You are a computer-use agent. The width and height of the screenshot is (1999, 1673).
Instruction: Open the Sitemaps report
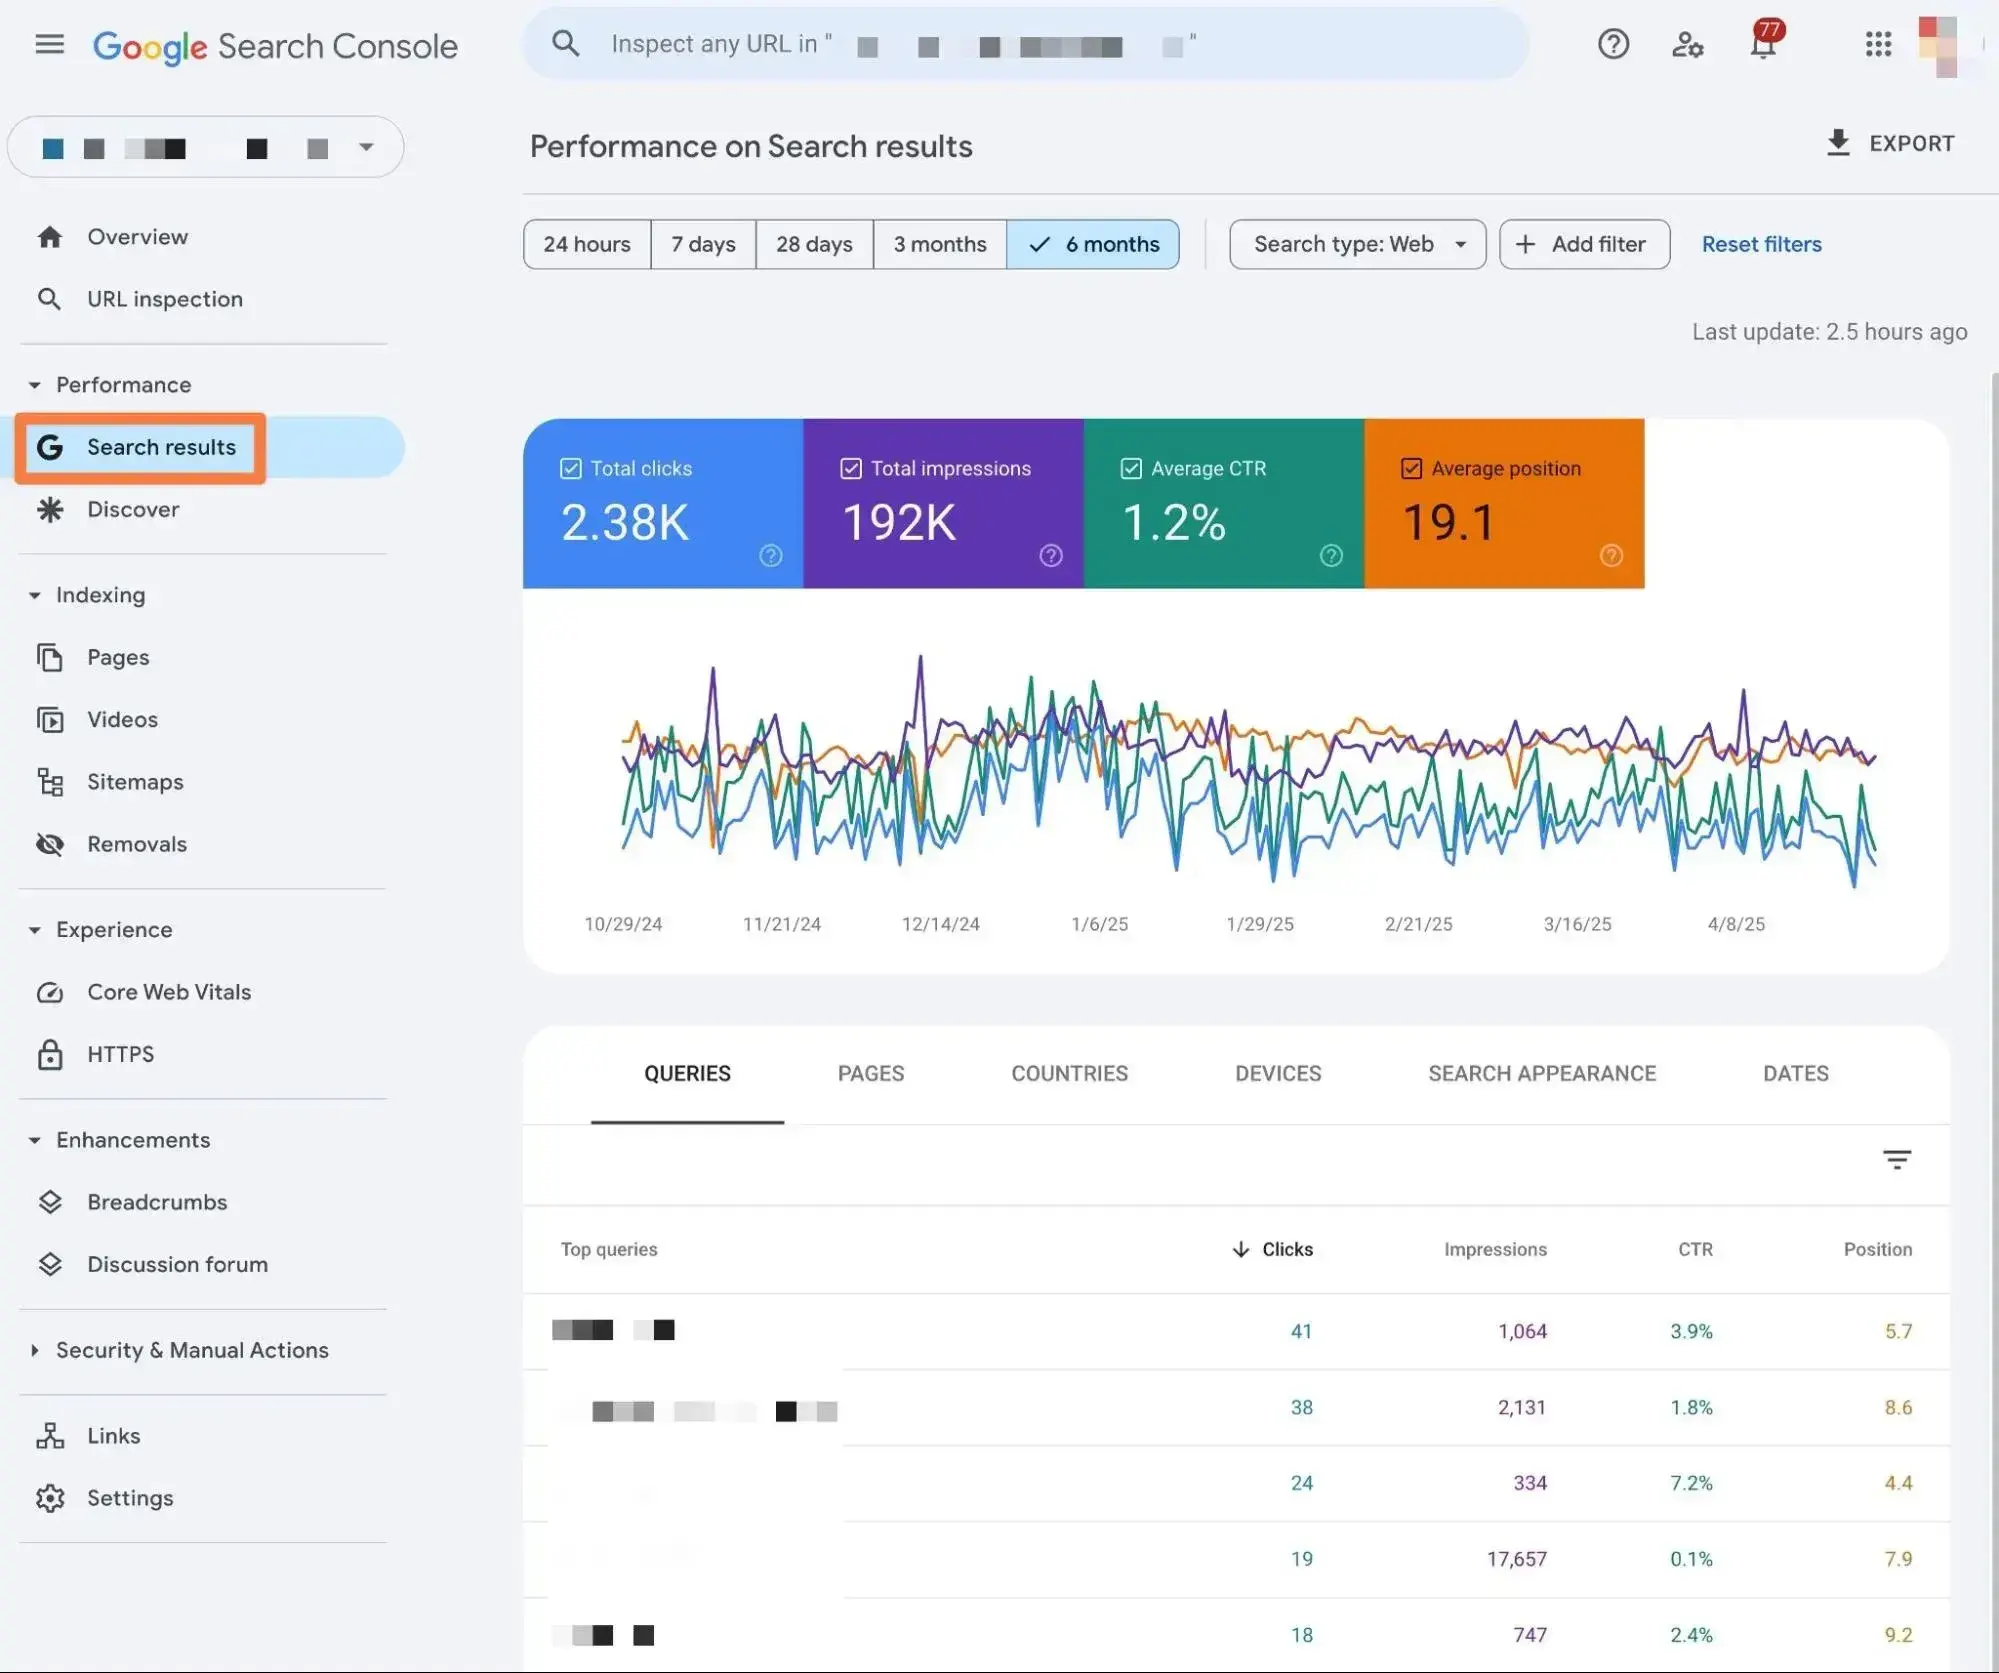(135, 781)
